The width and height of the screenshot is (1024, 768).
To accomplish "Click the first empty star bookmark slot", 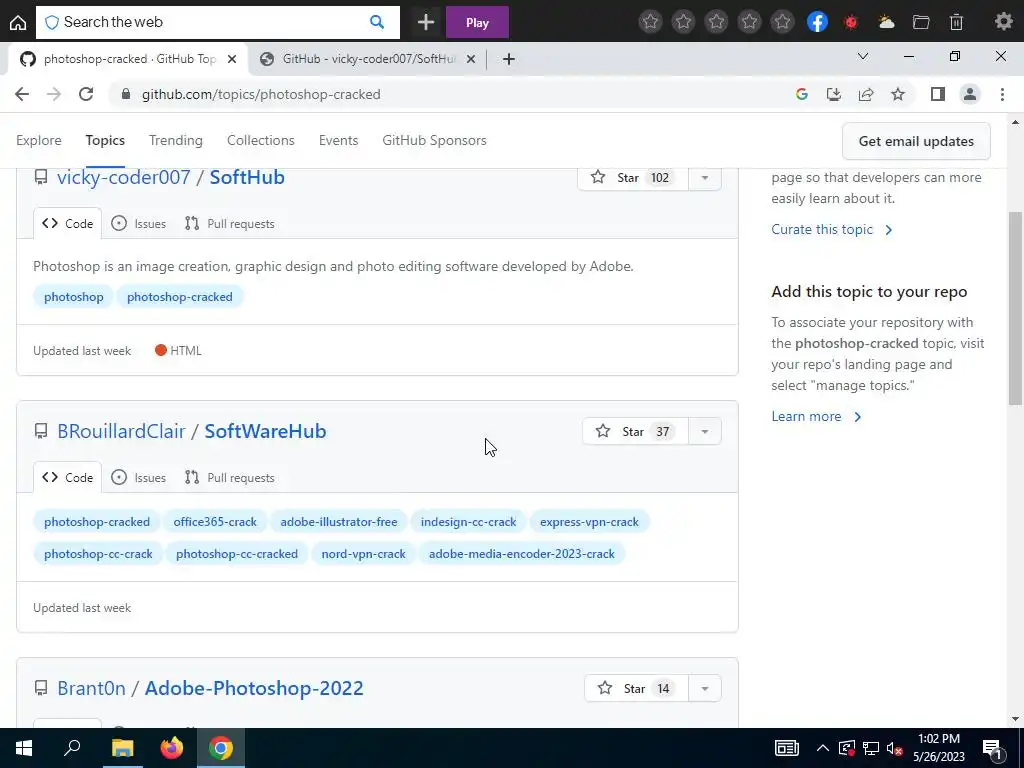I will [x=650, y=22].
